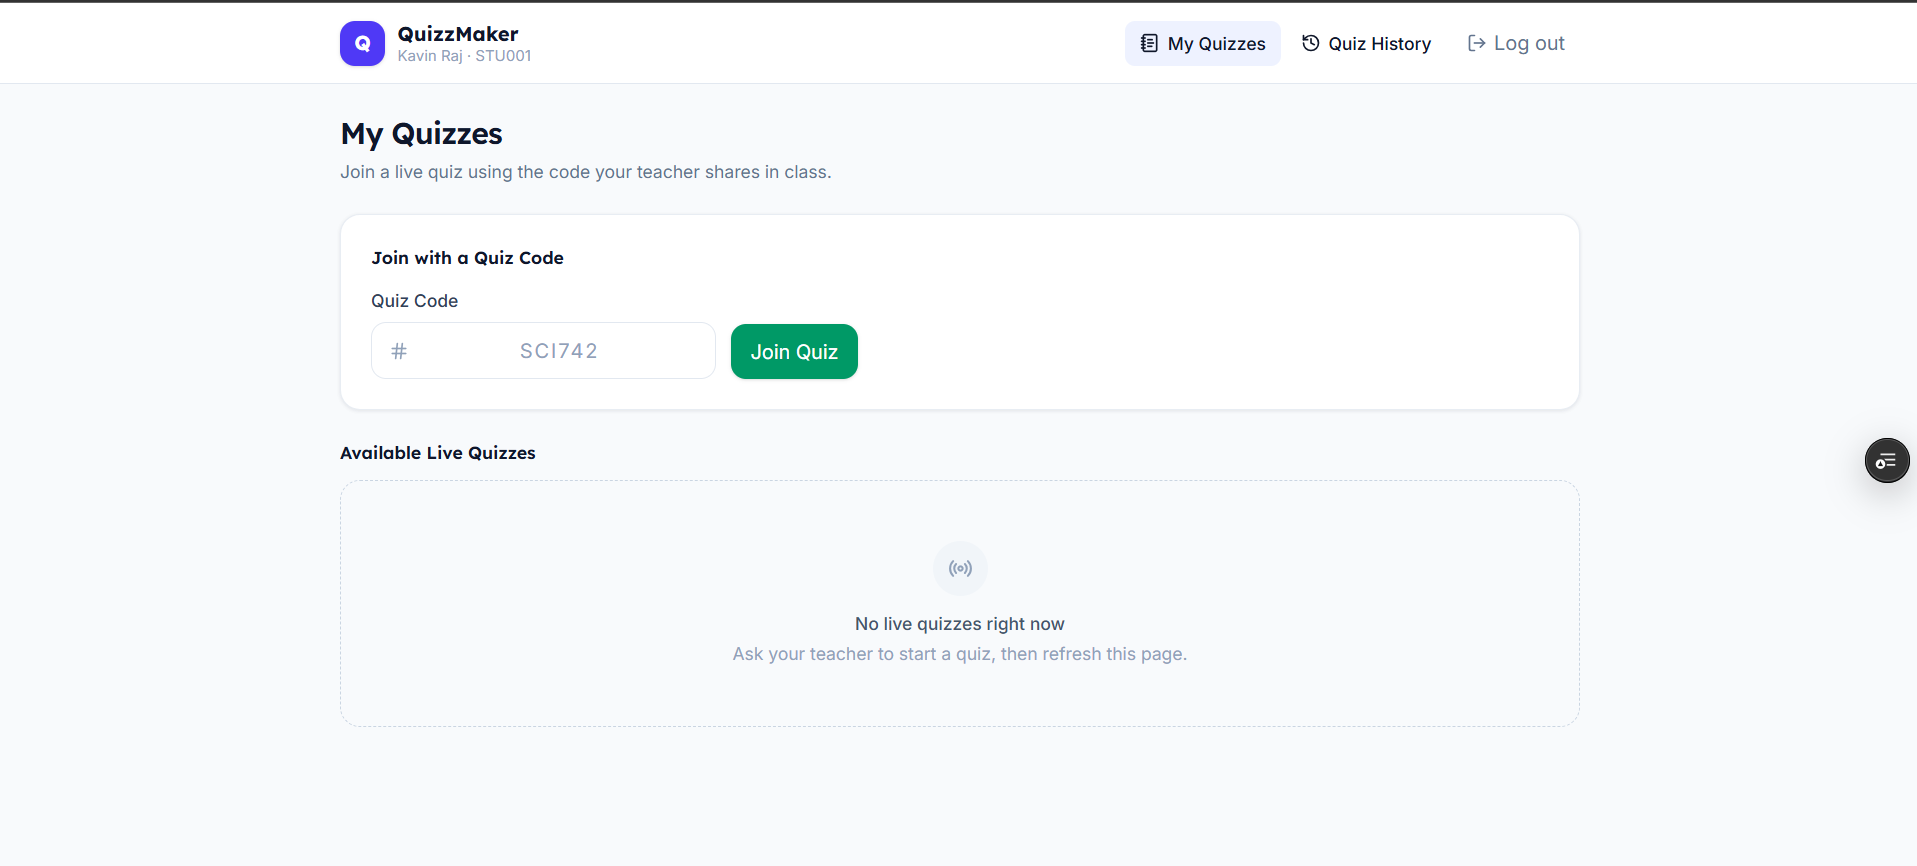Click the 'My Quizzes' page heading
This screenshot has height=866, width=1917.
pos(421,134)
